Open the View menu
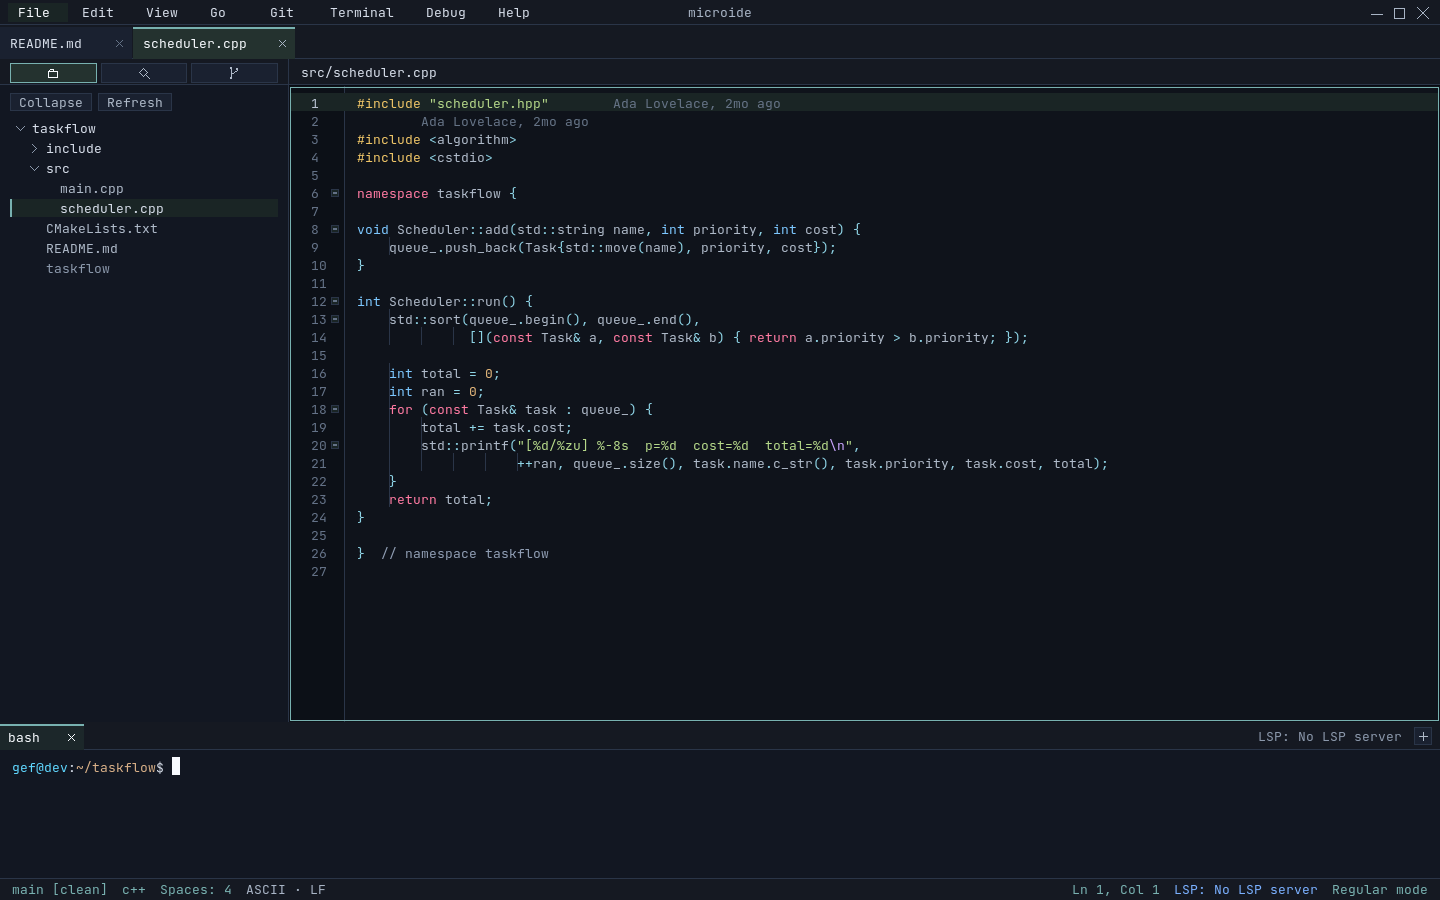1440x900 pixels. pyautogui.click(x=161, y=12)
